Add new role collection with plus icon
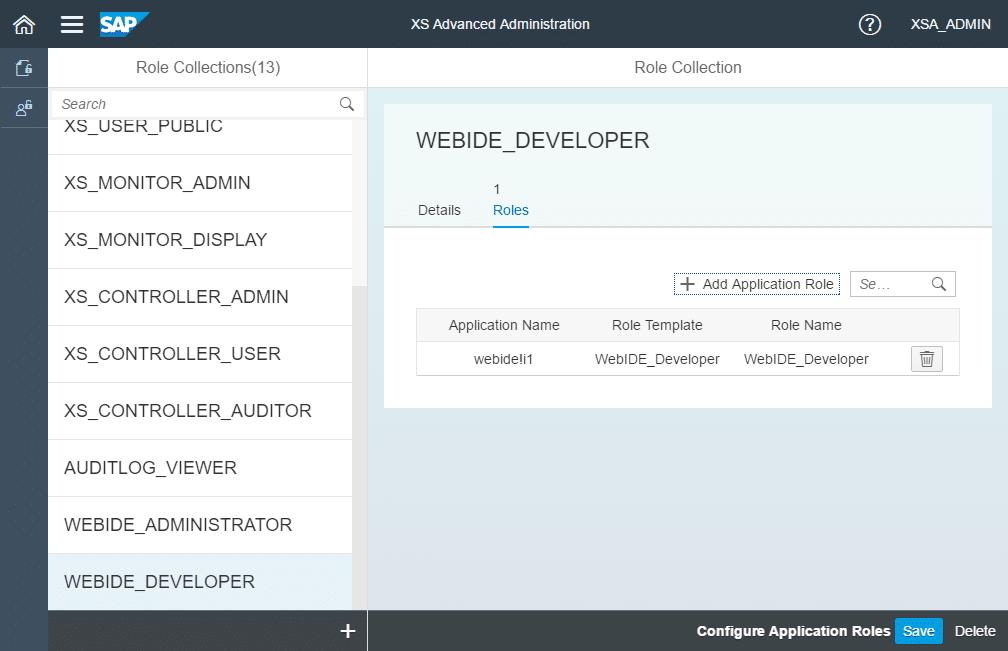This screenshot has height=651, width=1008. pos(348,631)
